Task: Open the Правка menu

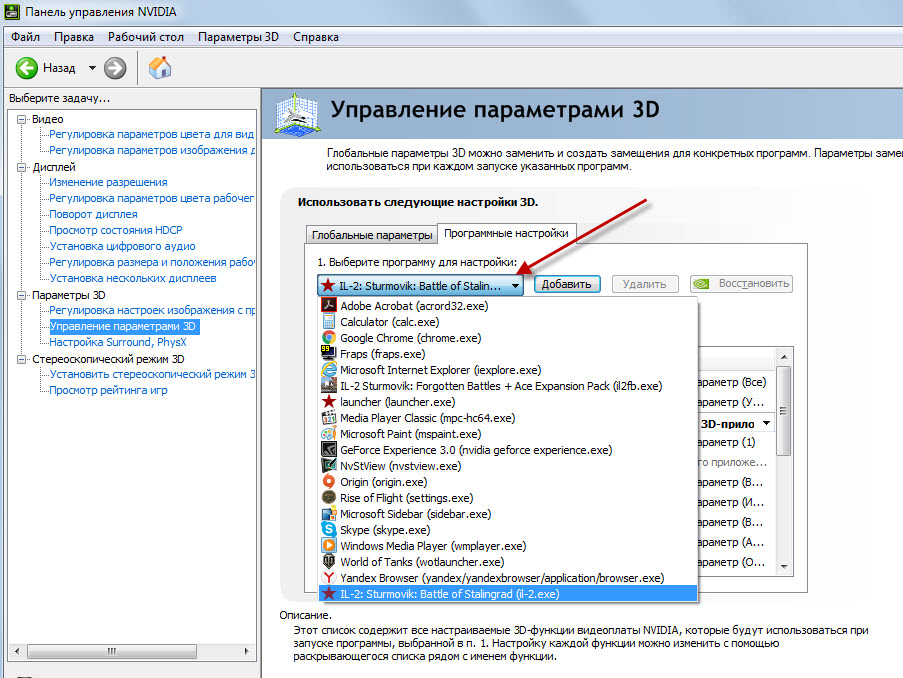Action: [74, 37]
